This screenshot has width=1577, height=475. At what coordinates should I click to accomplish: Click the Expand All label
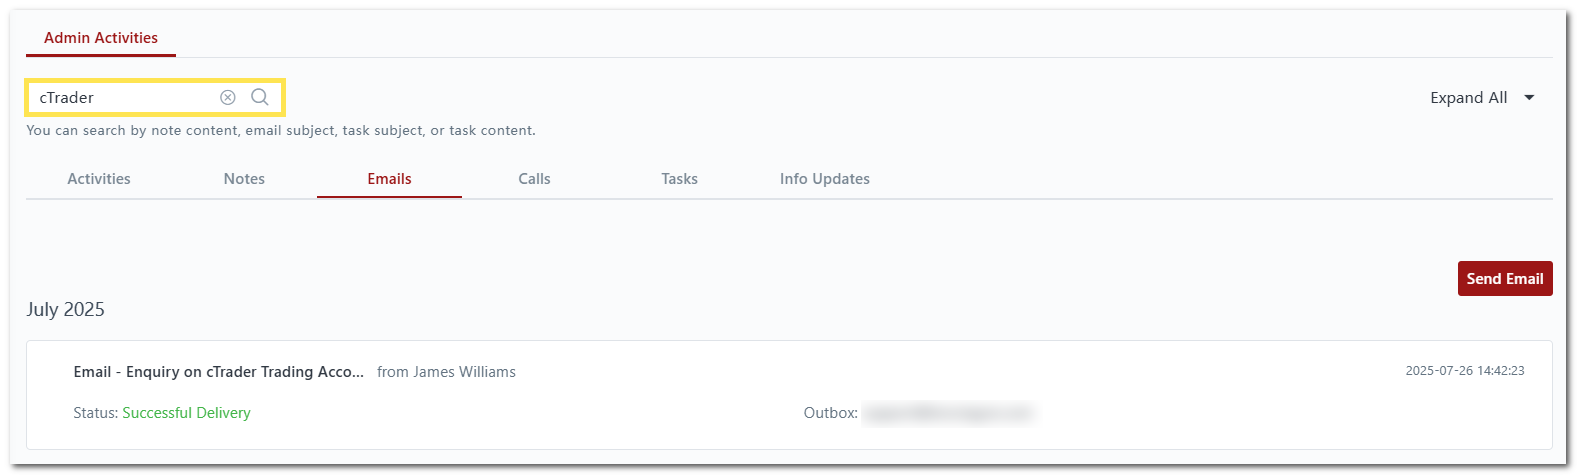[1468, 98]
